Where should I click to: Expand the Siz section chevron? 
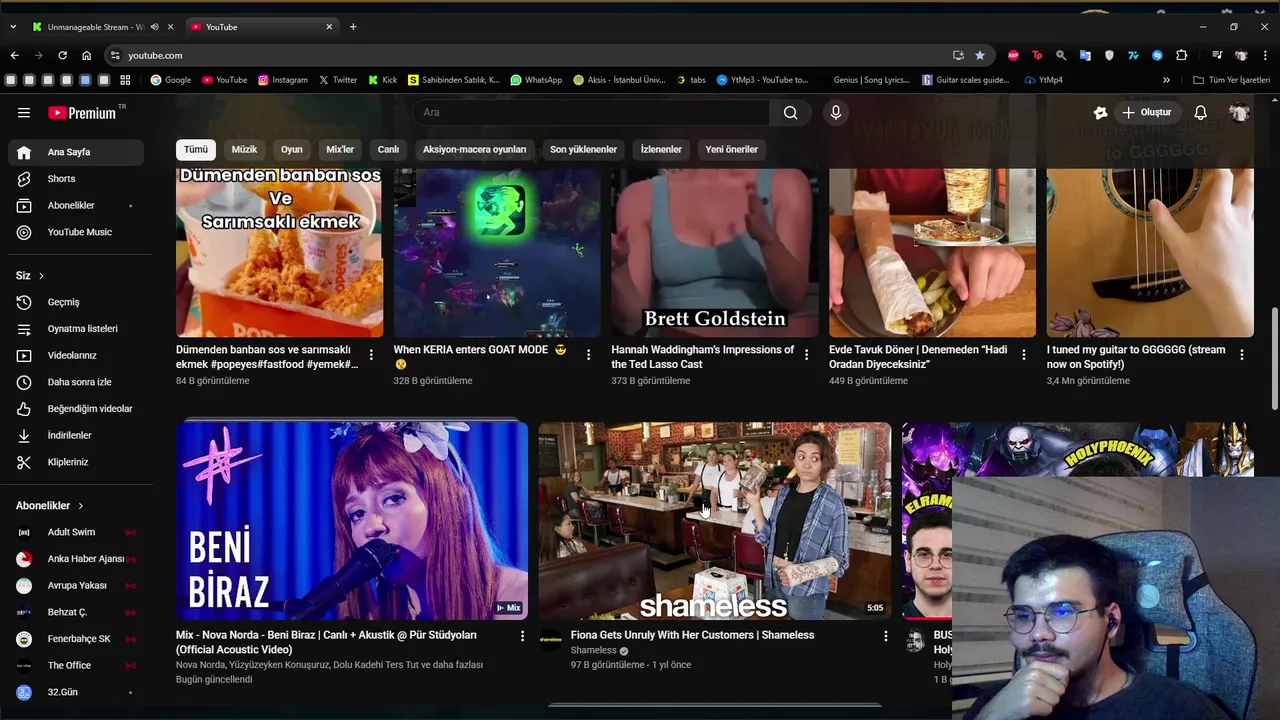pyautogui.click(x=41, y=276)
